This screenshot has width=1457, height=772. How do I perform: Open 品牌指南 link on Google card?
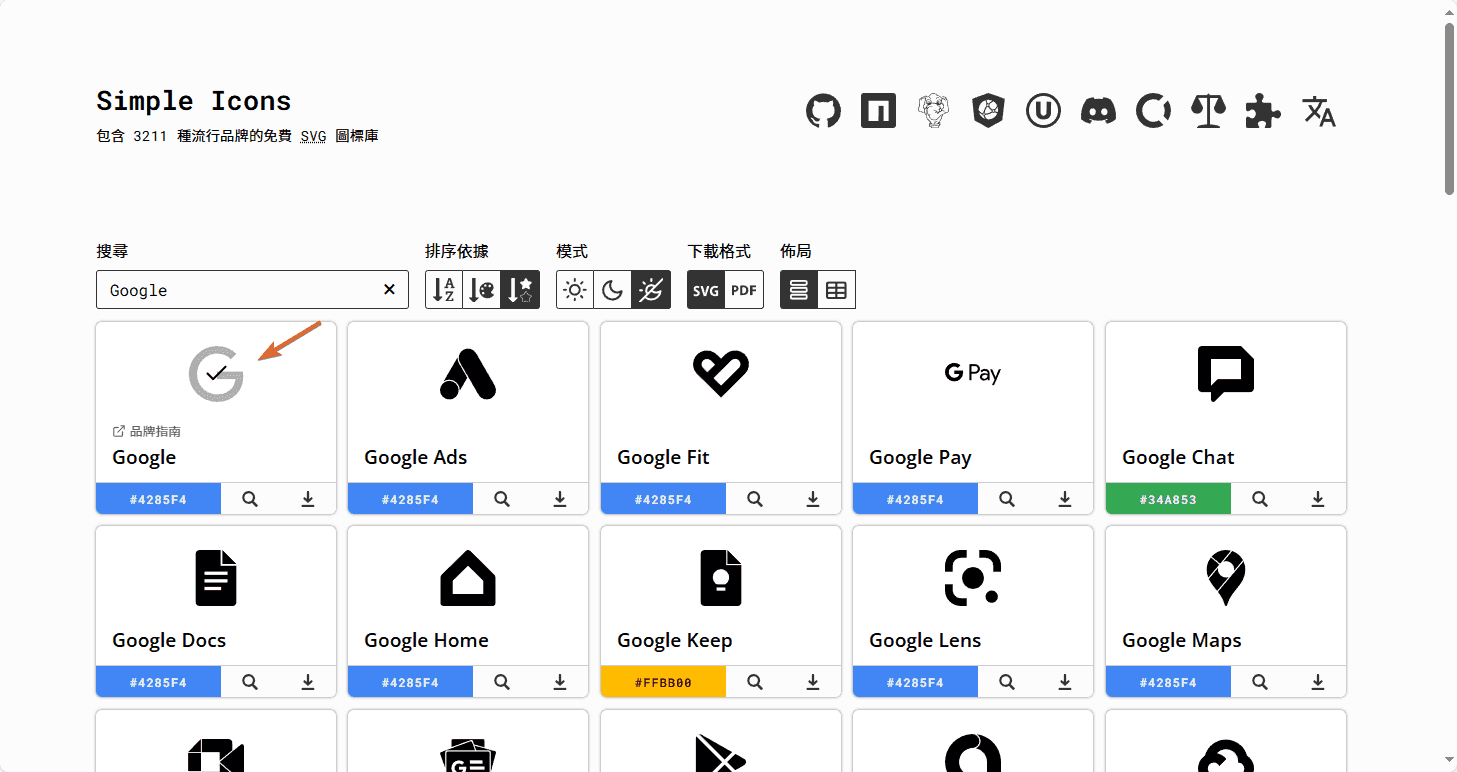click(x=147, y=431)
